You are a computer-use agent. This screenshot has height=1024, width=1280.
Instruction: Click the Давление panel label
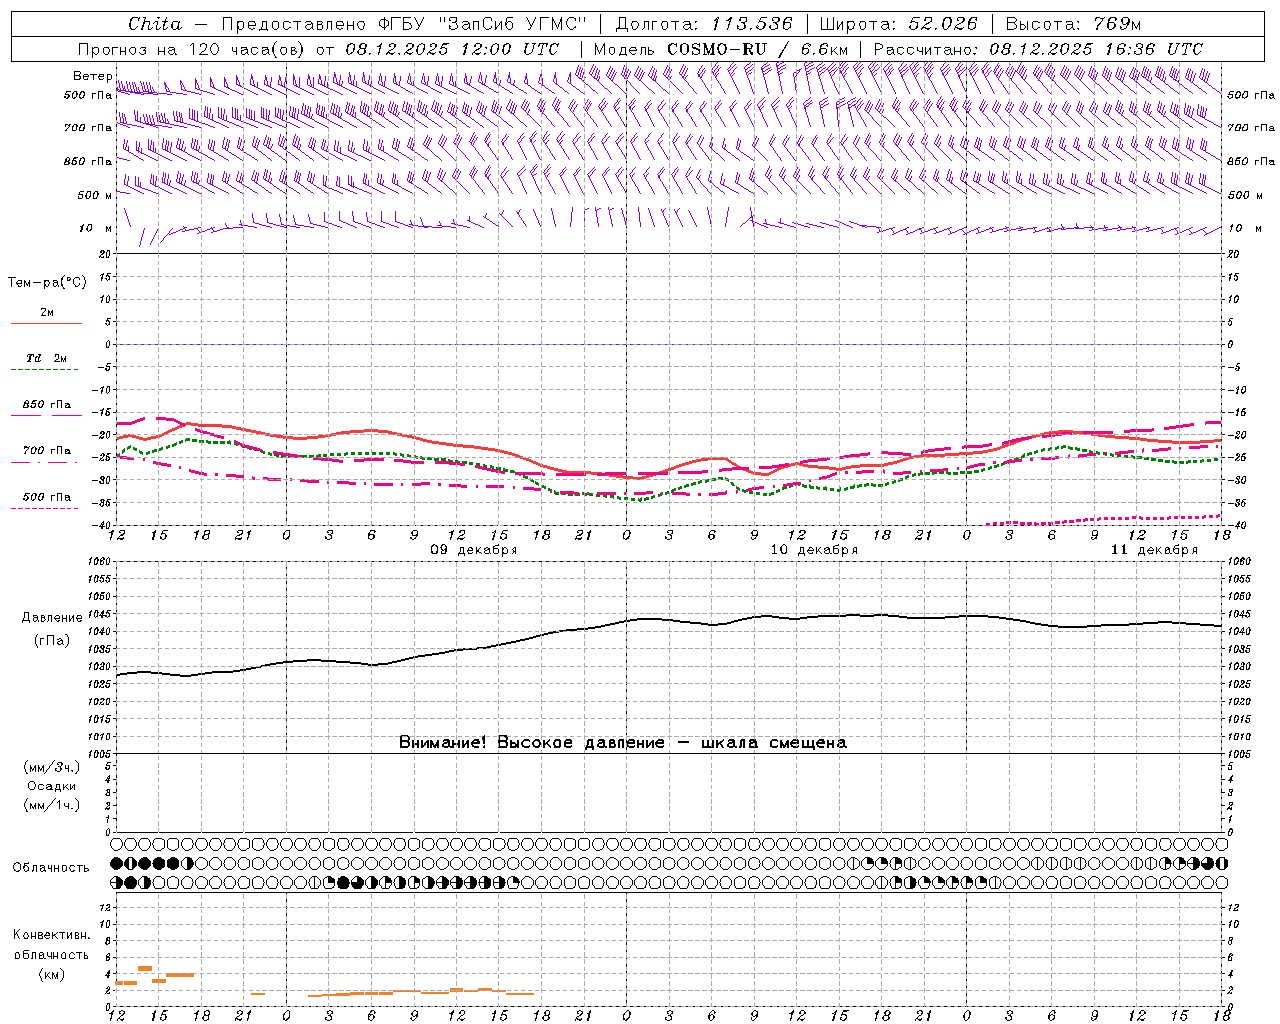[51, 618]
